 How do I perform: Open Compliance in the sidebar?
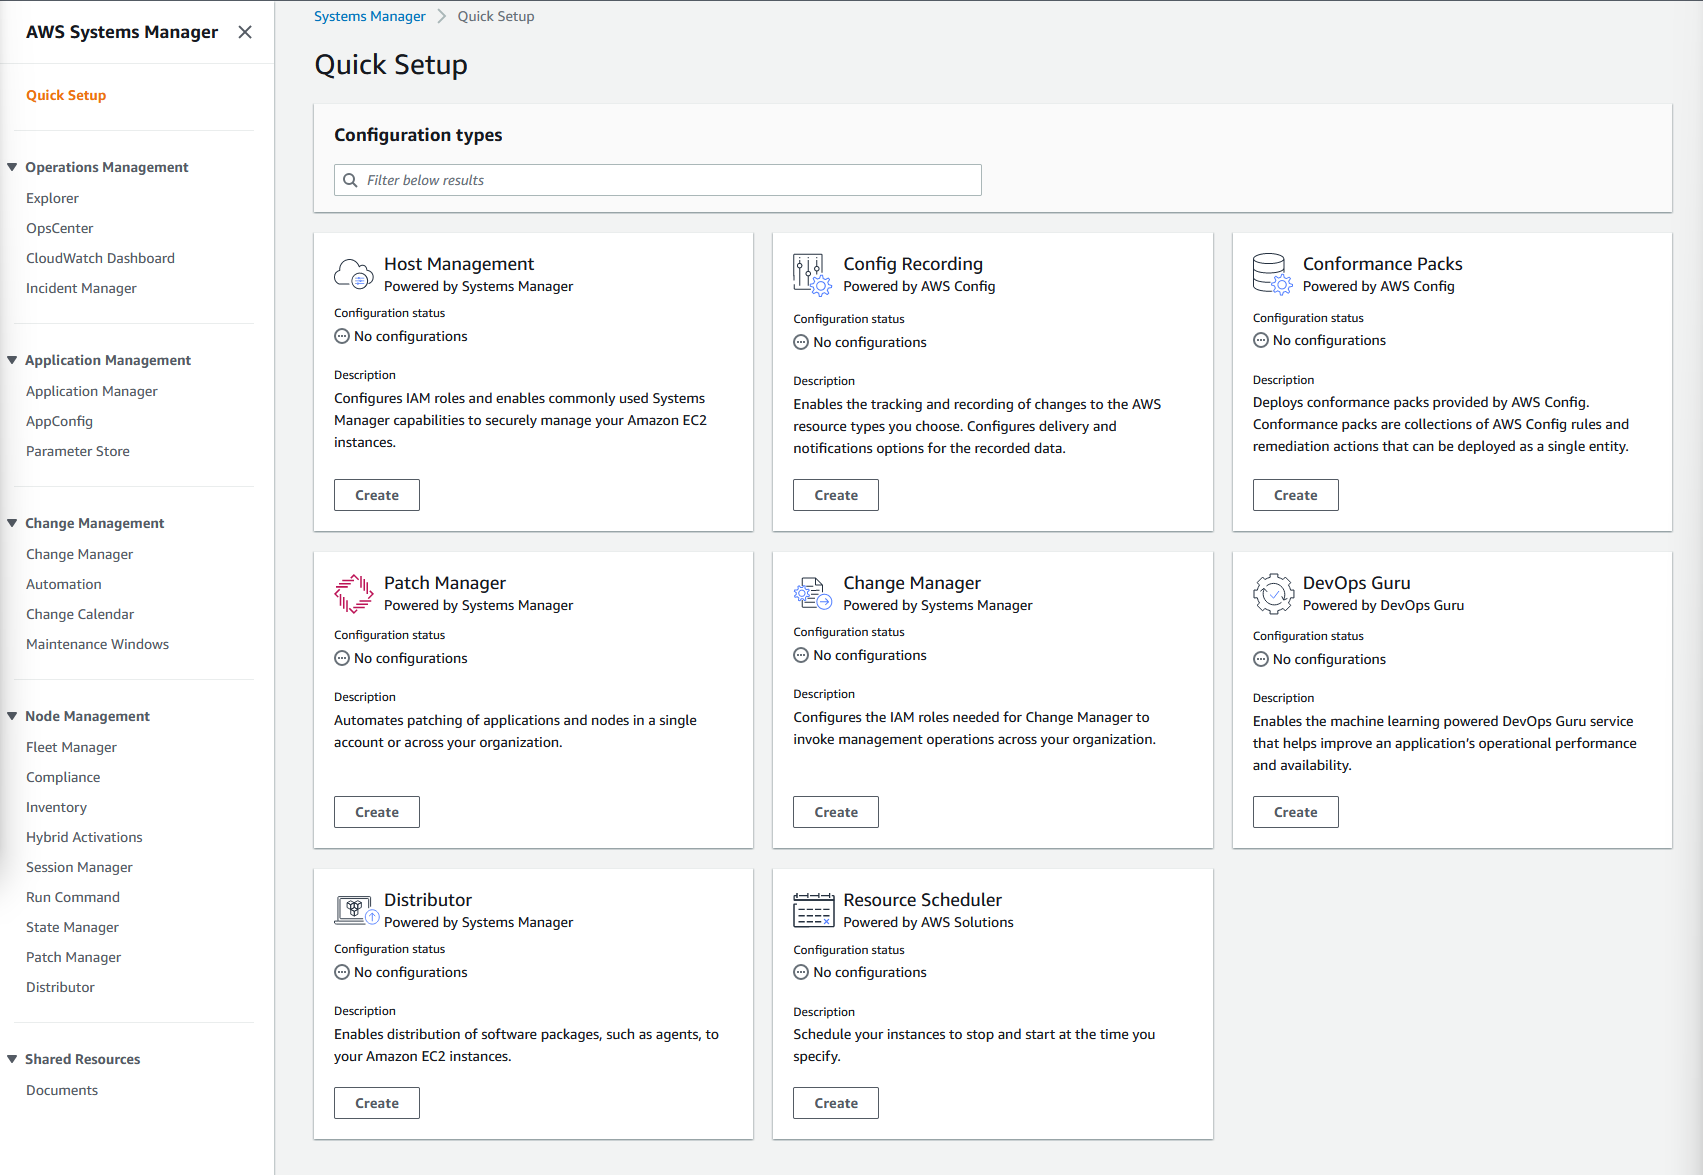coord(63,777)
